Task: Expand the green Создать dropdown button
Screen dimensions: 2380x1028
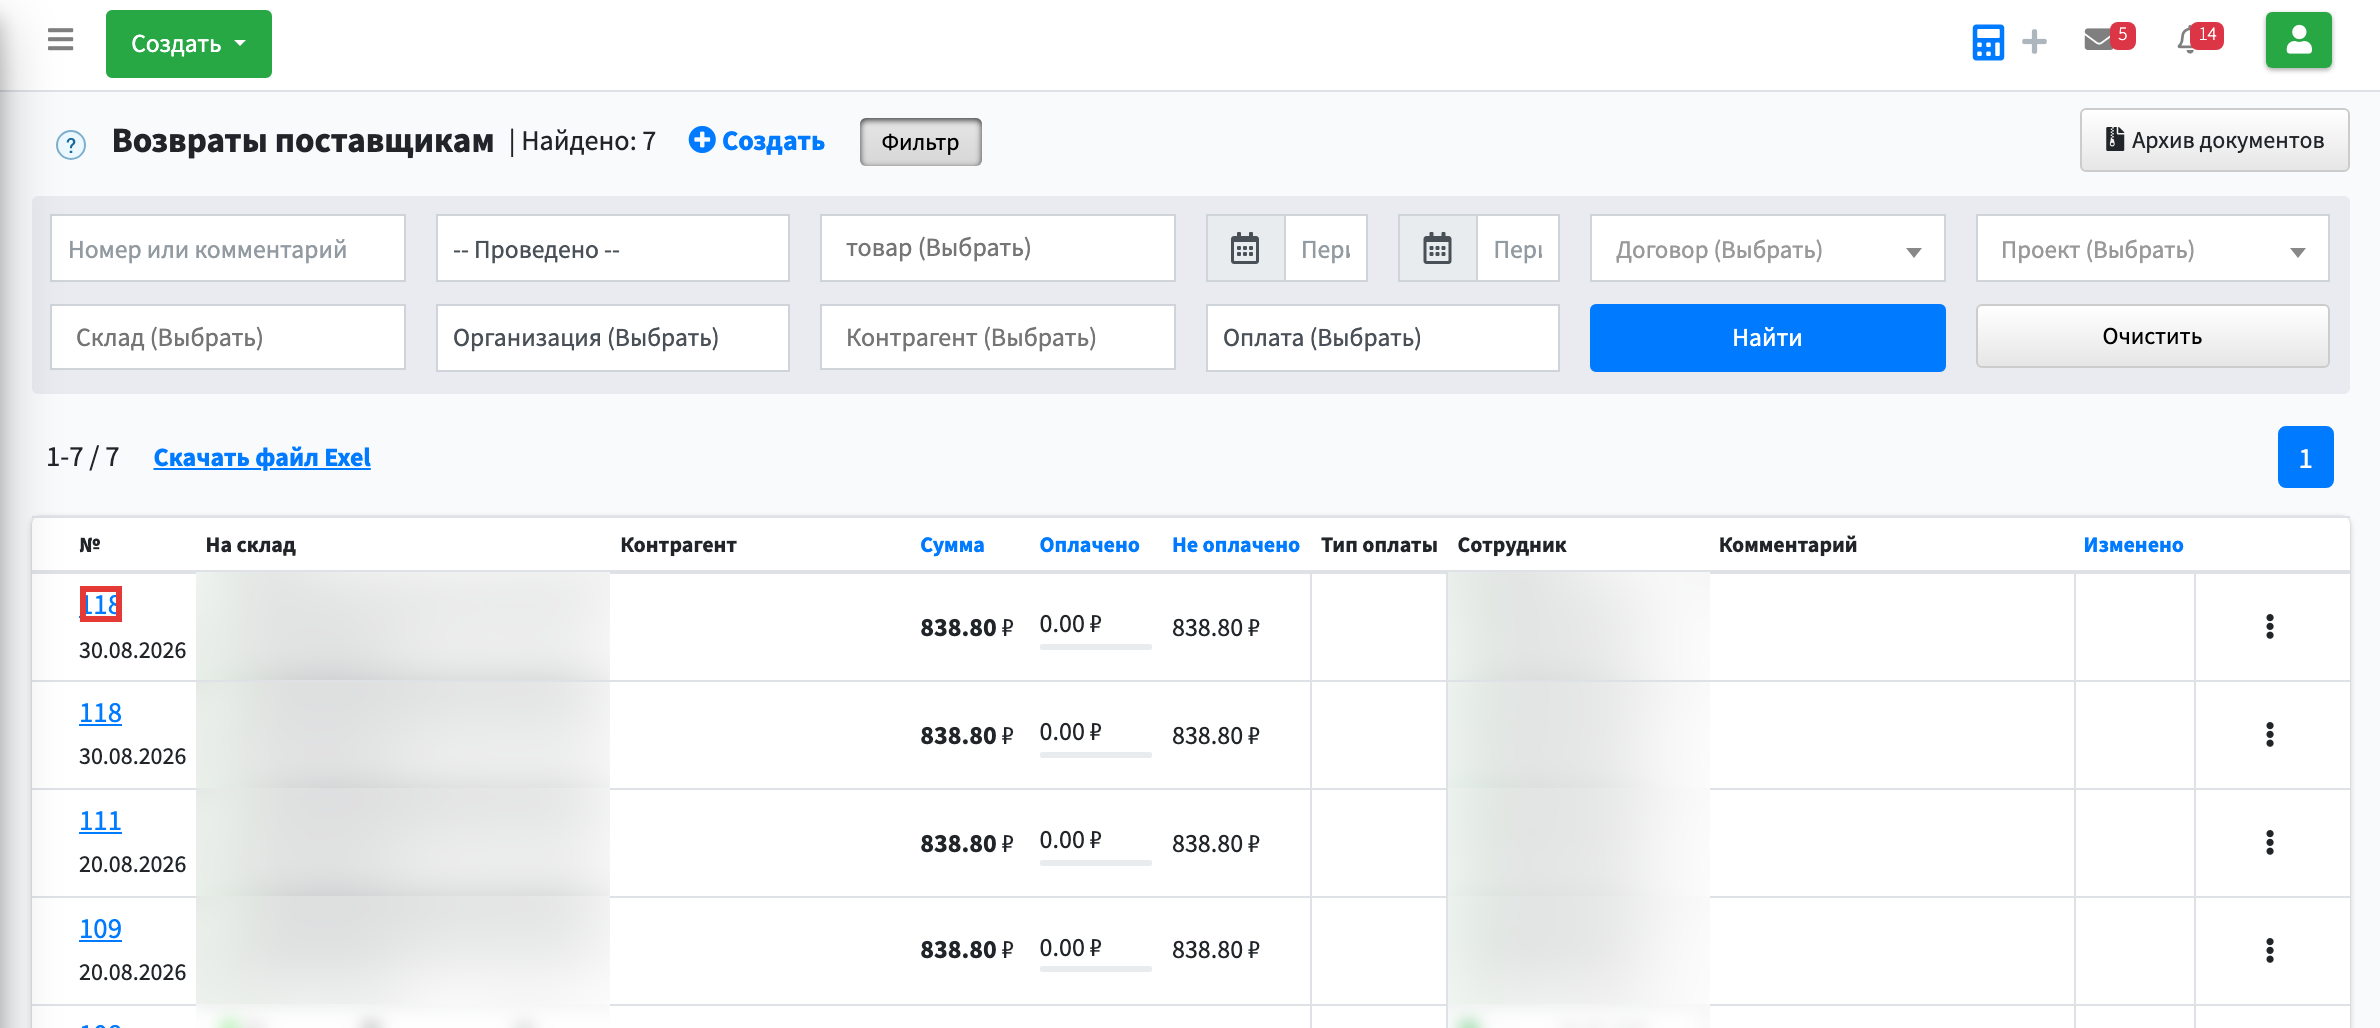Action: click(x=189, y=44)
